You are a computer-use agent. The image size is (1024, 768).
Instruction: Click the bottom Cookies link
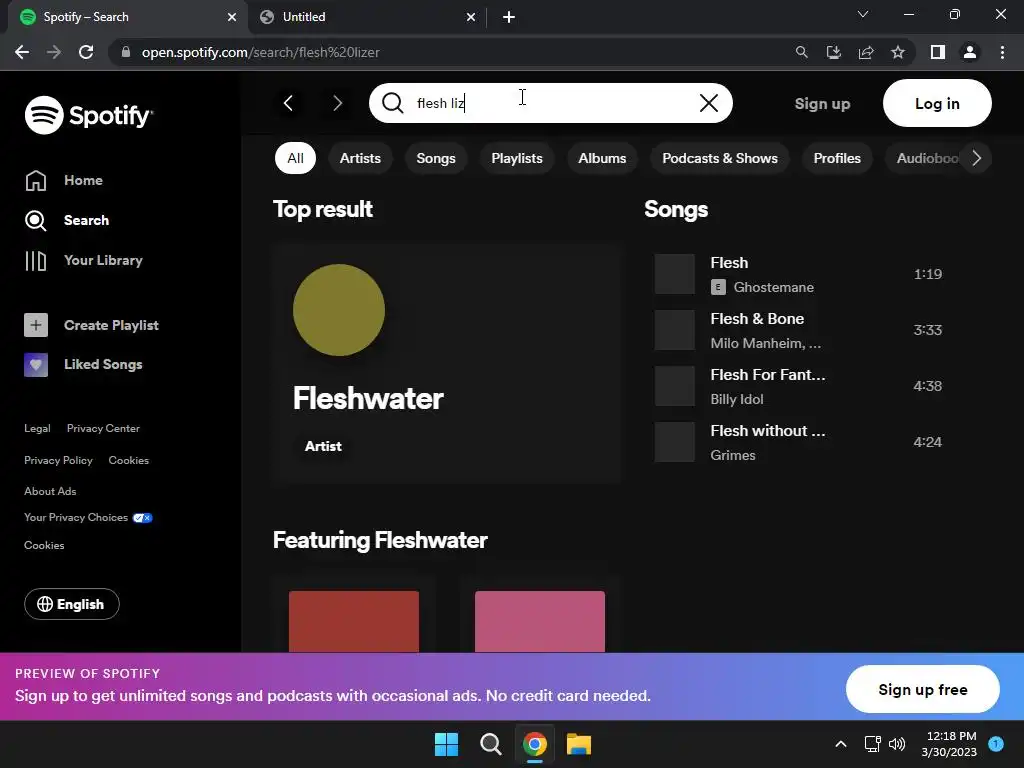pyautogui.click(x=44, y=545)
